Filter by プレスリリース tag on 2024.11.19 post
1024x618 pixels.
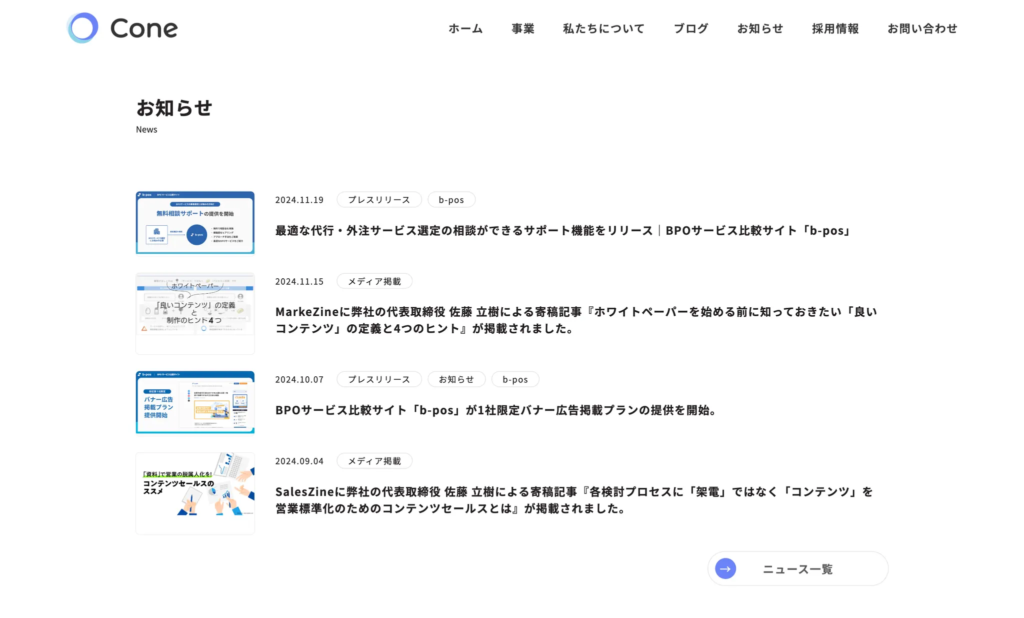tap(379, 199)
